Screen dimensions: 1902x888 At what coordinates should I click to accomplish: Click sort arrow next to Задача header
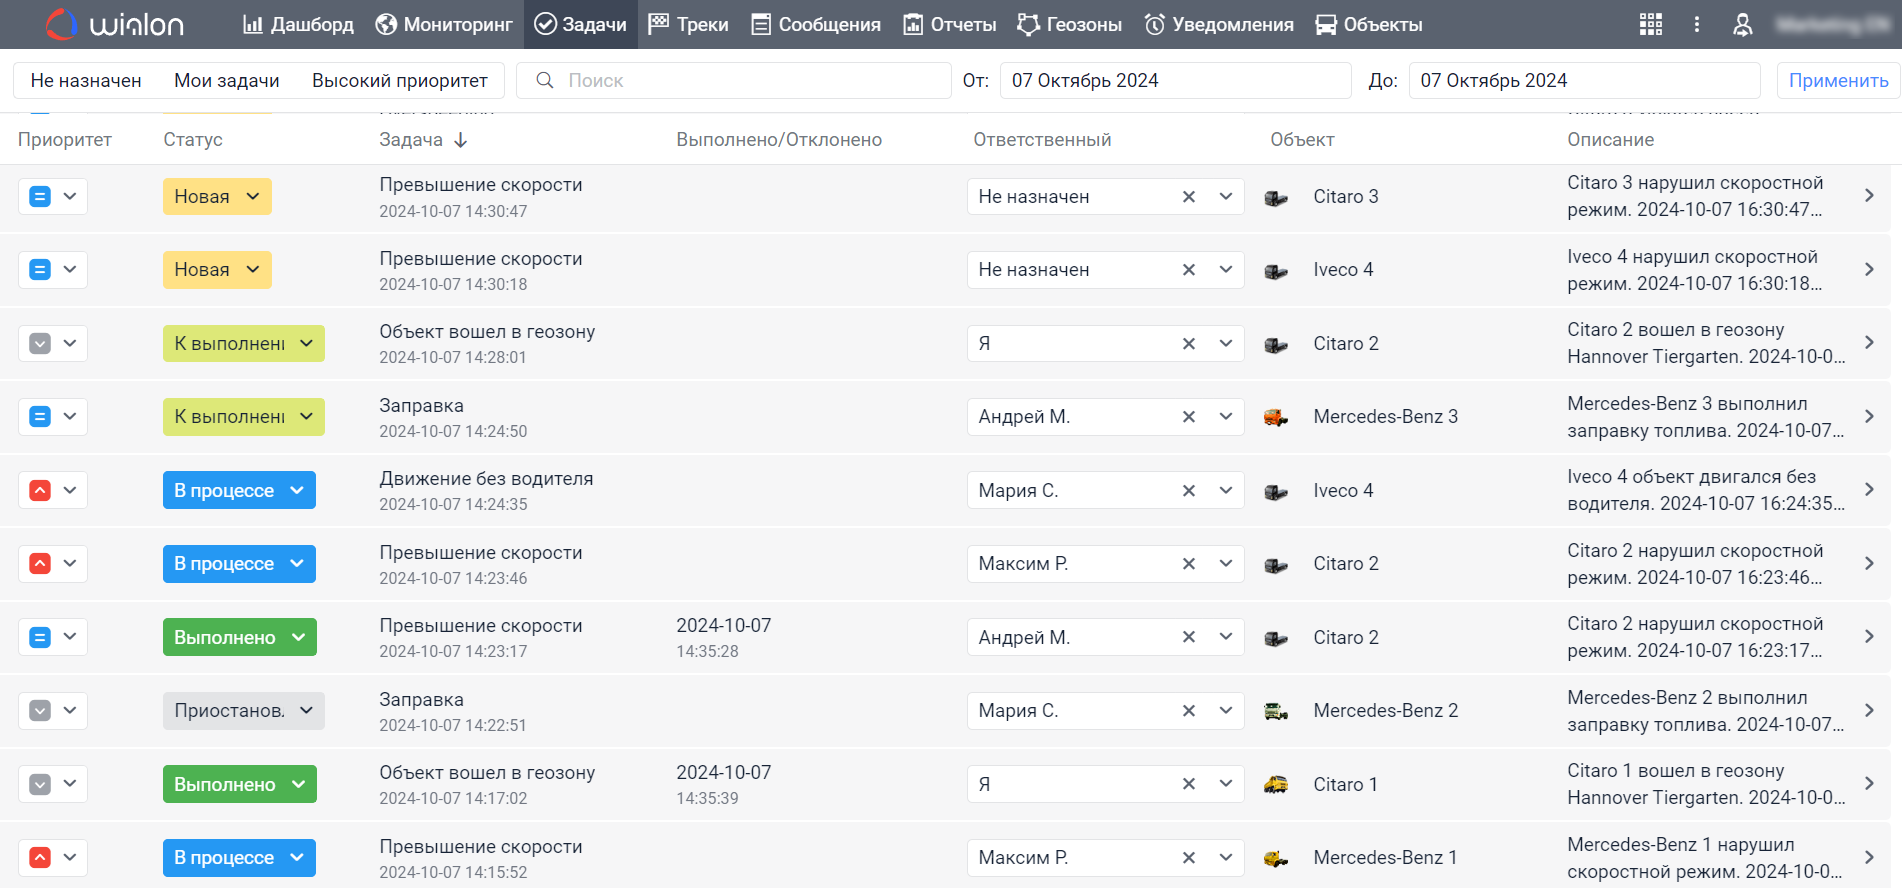point(461,140)
